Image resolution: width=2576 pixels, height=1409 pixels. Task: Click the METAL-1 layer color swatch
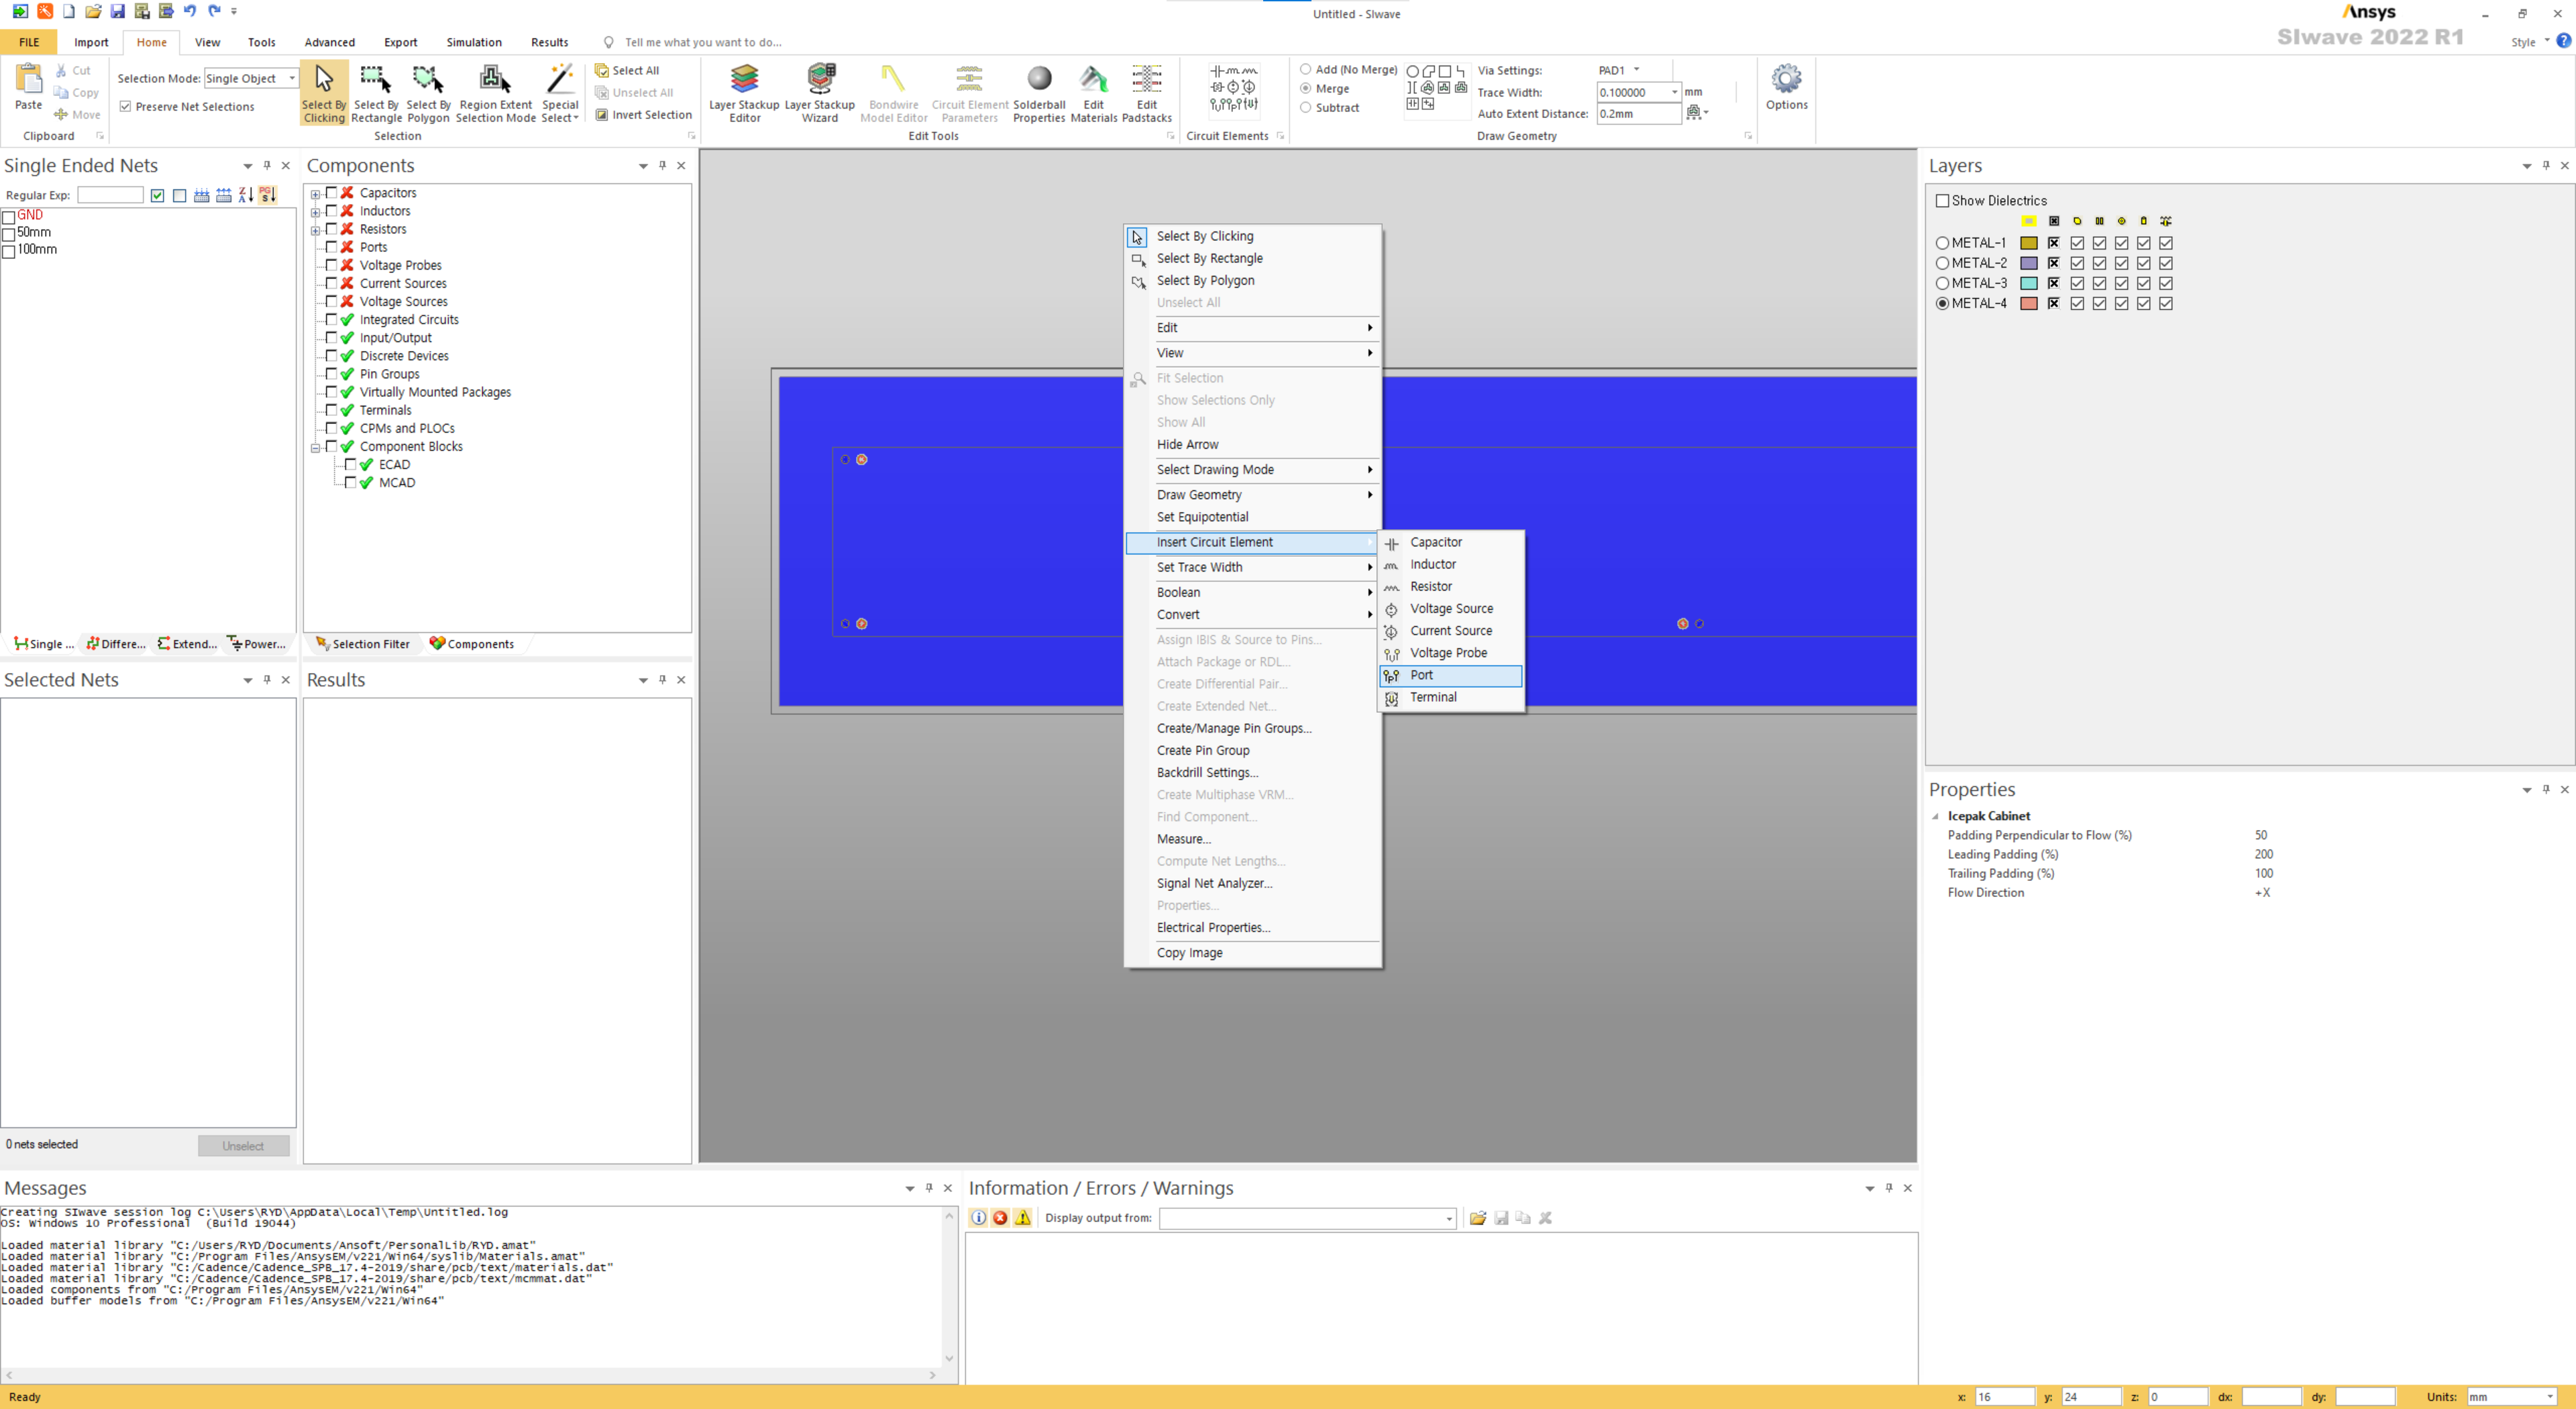point(2028,243)
